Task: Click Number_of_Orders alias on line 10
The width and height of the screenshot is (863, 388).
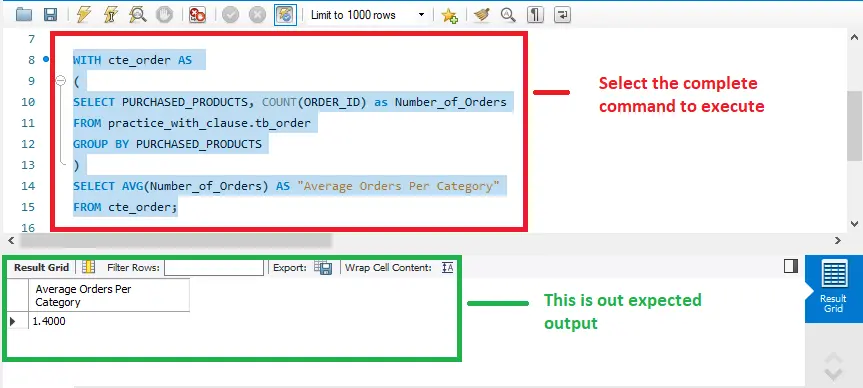Action: pos(450,102)
